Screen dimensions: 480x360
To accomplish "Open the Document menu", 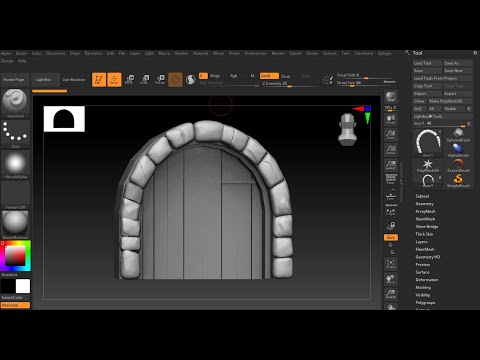I will click(x=55, y=53).
